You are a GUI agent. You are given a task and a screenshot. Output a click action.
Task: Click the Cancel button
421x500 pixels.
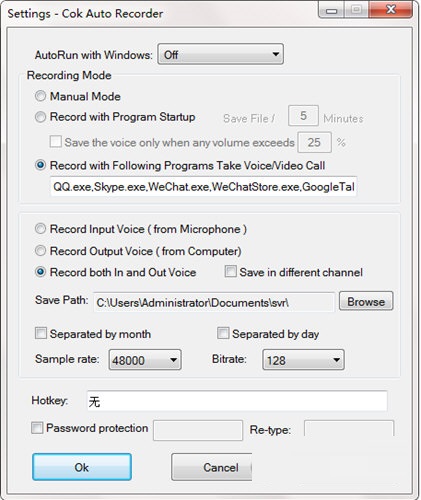pos(212,467)
